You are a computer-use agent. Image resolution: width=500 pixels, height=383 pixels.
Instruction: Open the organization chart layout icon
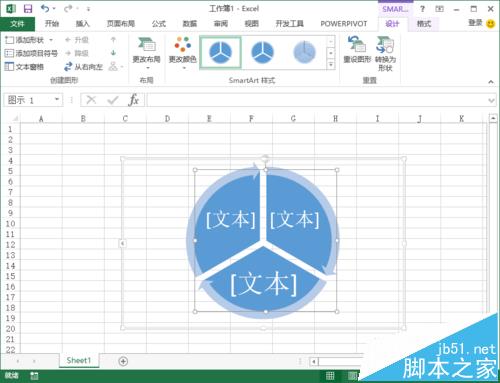coord(115,67)
